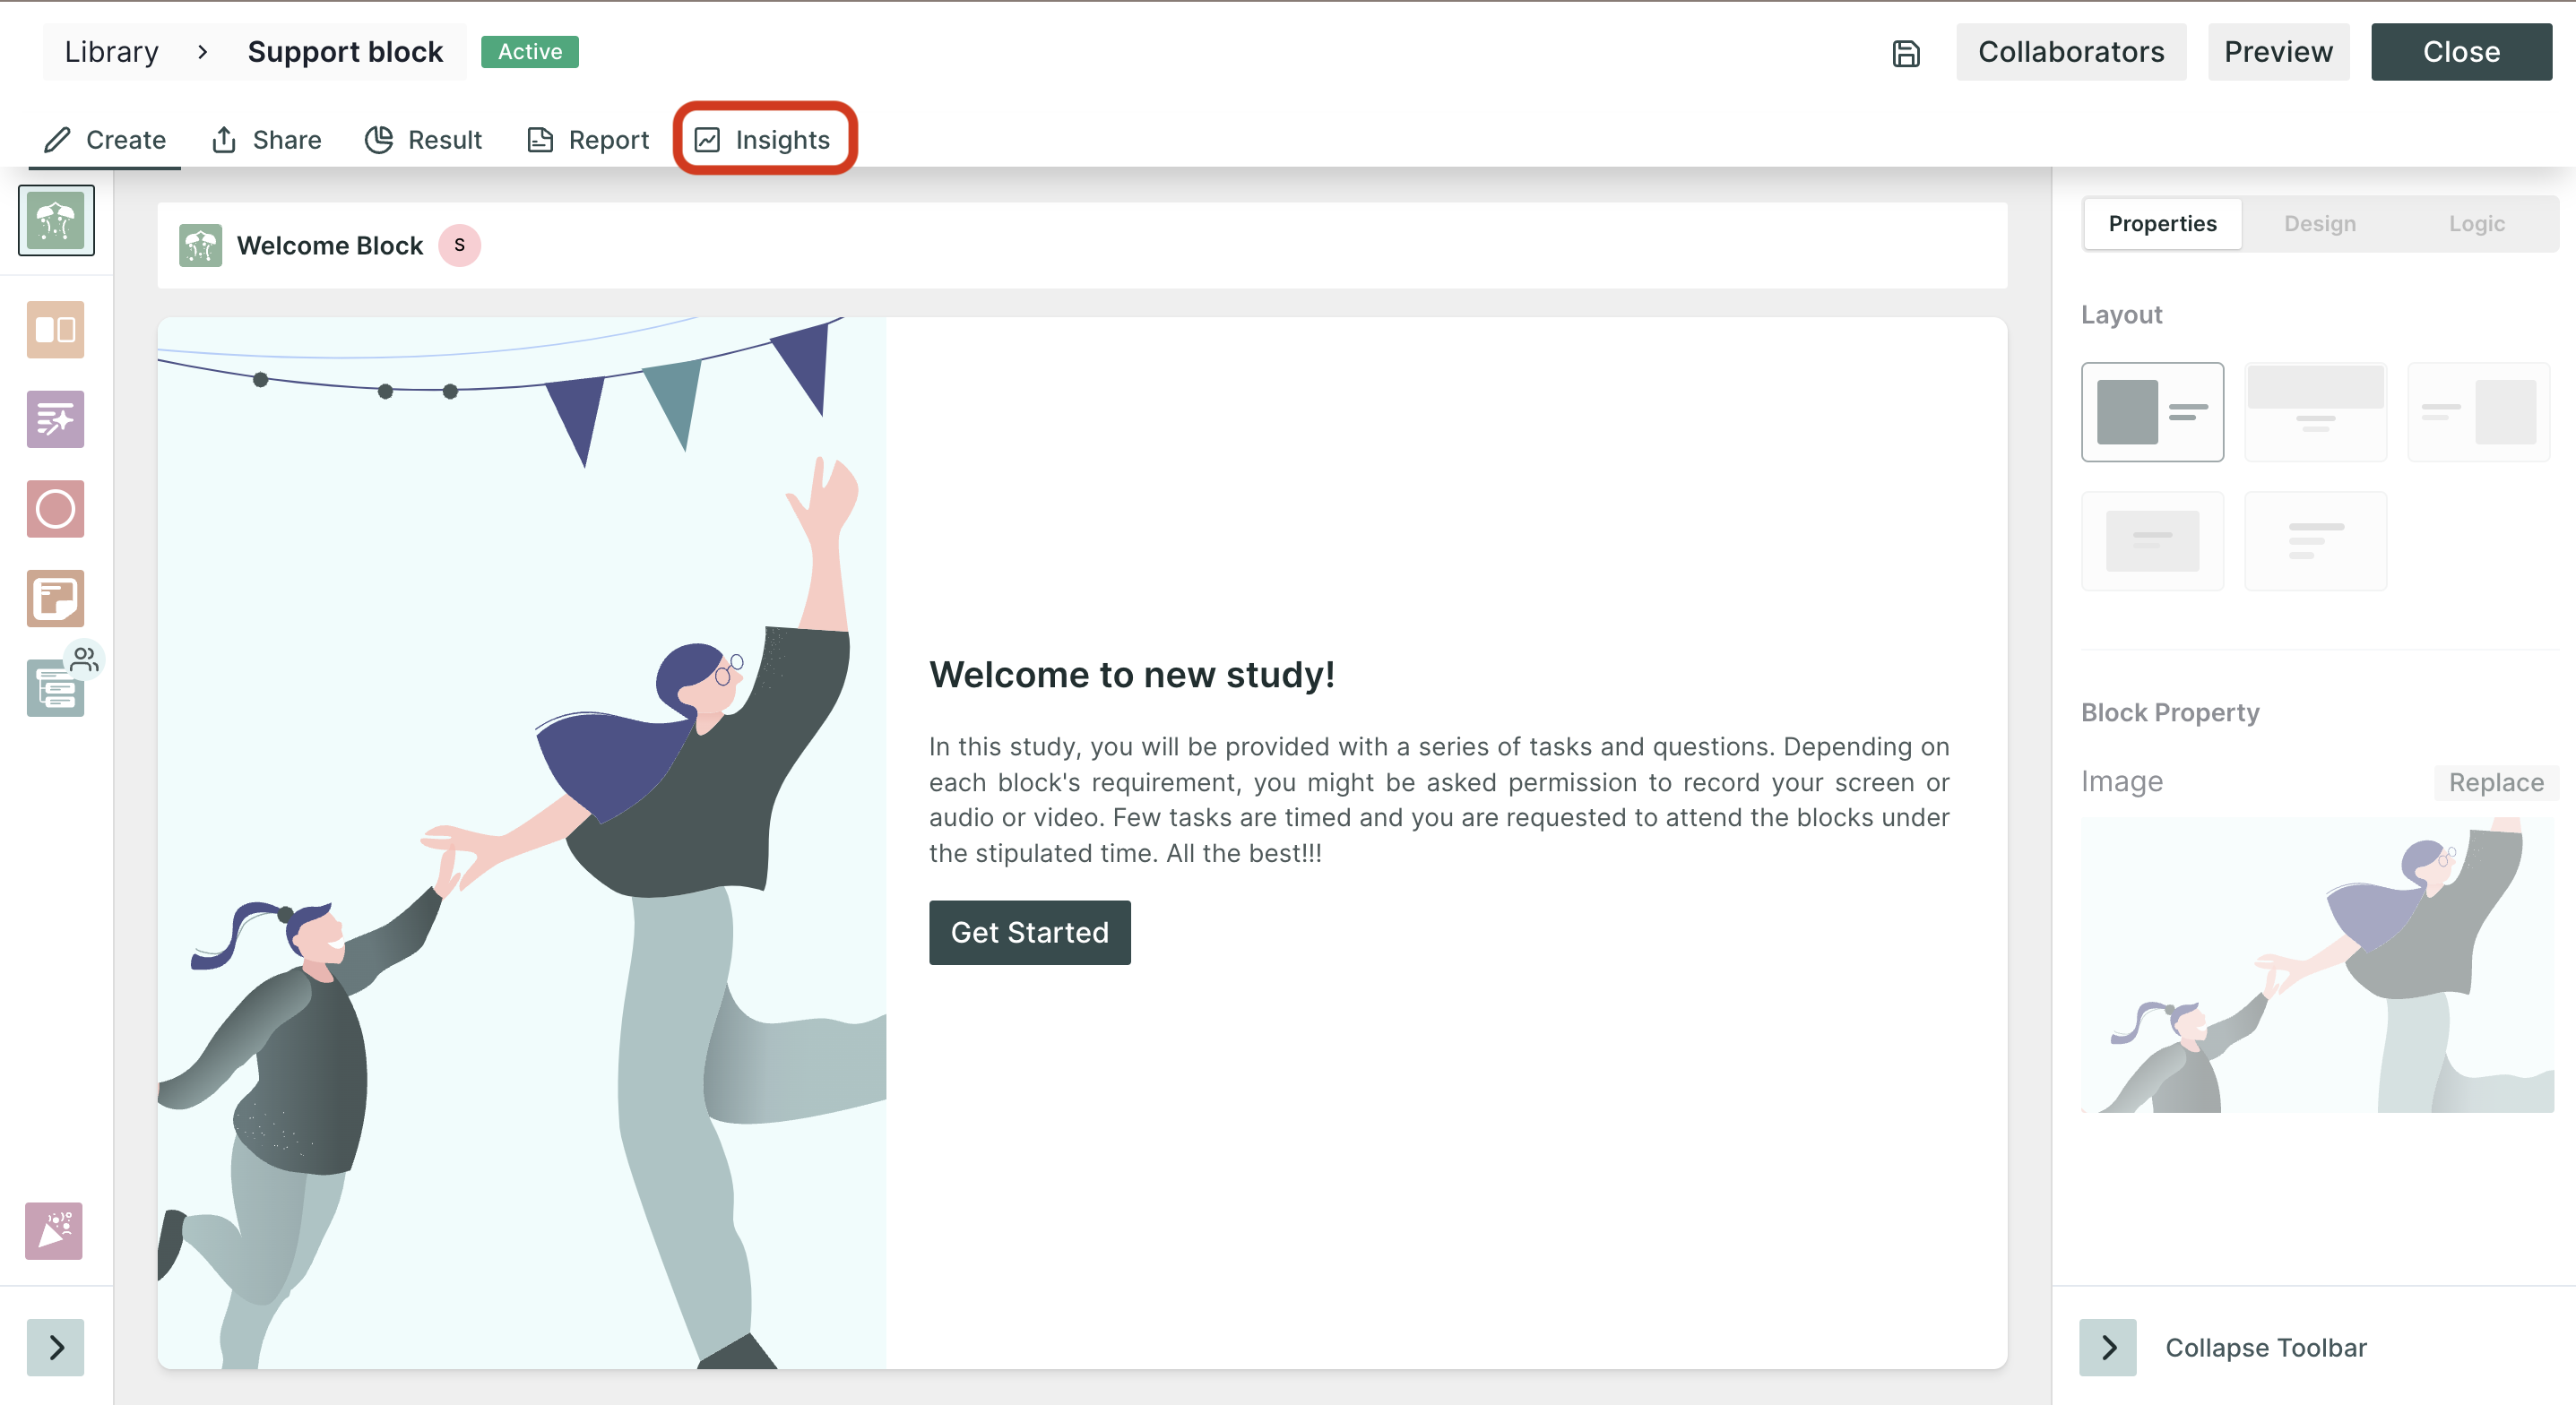Screen dimensions: 2576x1405
Task: Select the brown sticky note block icon
Action: [x=55, y=598]
